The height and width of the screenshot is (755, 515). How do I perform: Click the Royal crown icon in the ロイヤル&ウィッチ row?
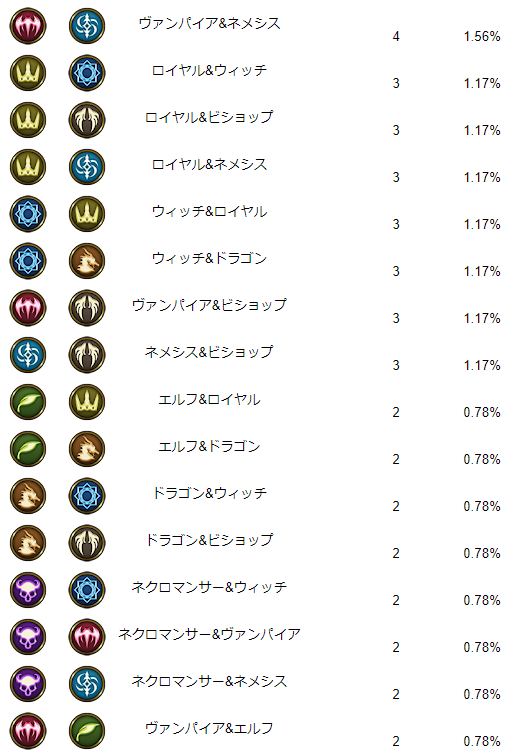point(28,73)
